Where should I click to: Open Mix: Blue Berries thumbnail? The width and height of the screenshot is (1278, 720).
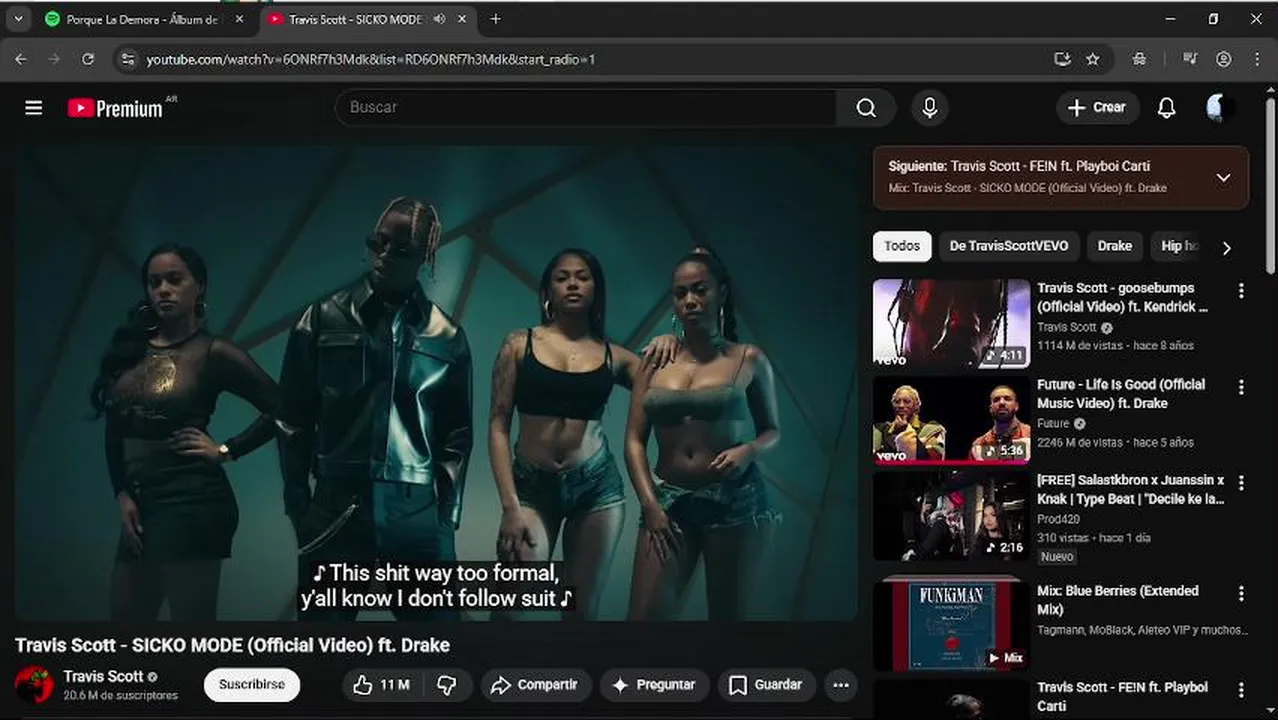(x=951, y=626)
